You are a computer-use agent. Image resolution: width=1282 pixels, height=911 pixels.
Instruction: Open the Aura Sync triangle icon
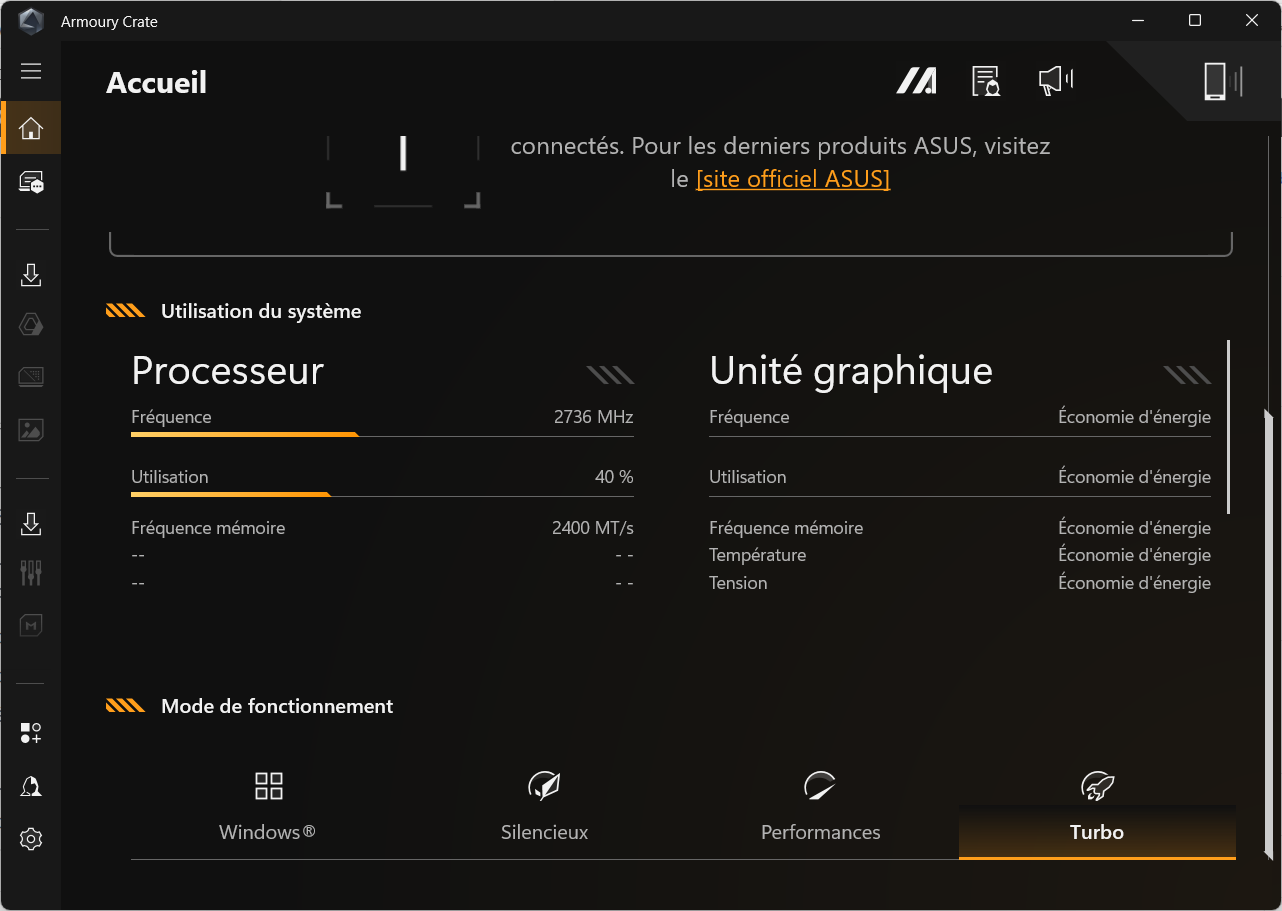(31, 325)
